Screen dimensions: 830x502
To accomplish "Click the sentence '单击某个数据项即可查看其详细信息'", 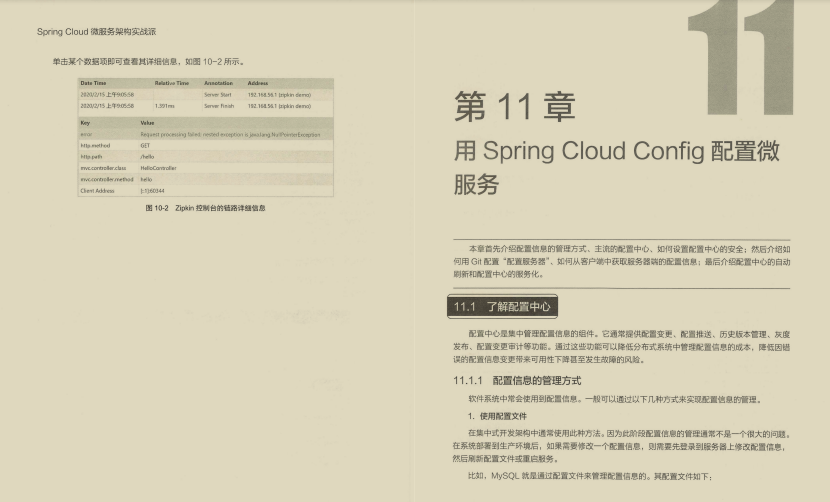I will (115, 62).
